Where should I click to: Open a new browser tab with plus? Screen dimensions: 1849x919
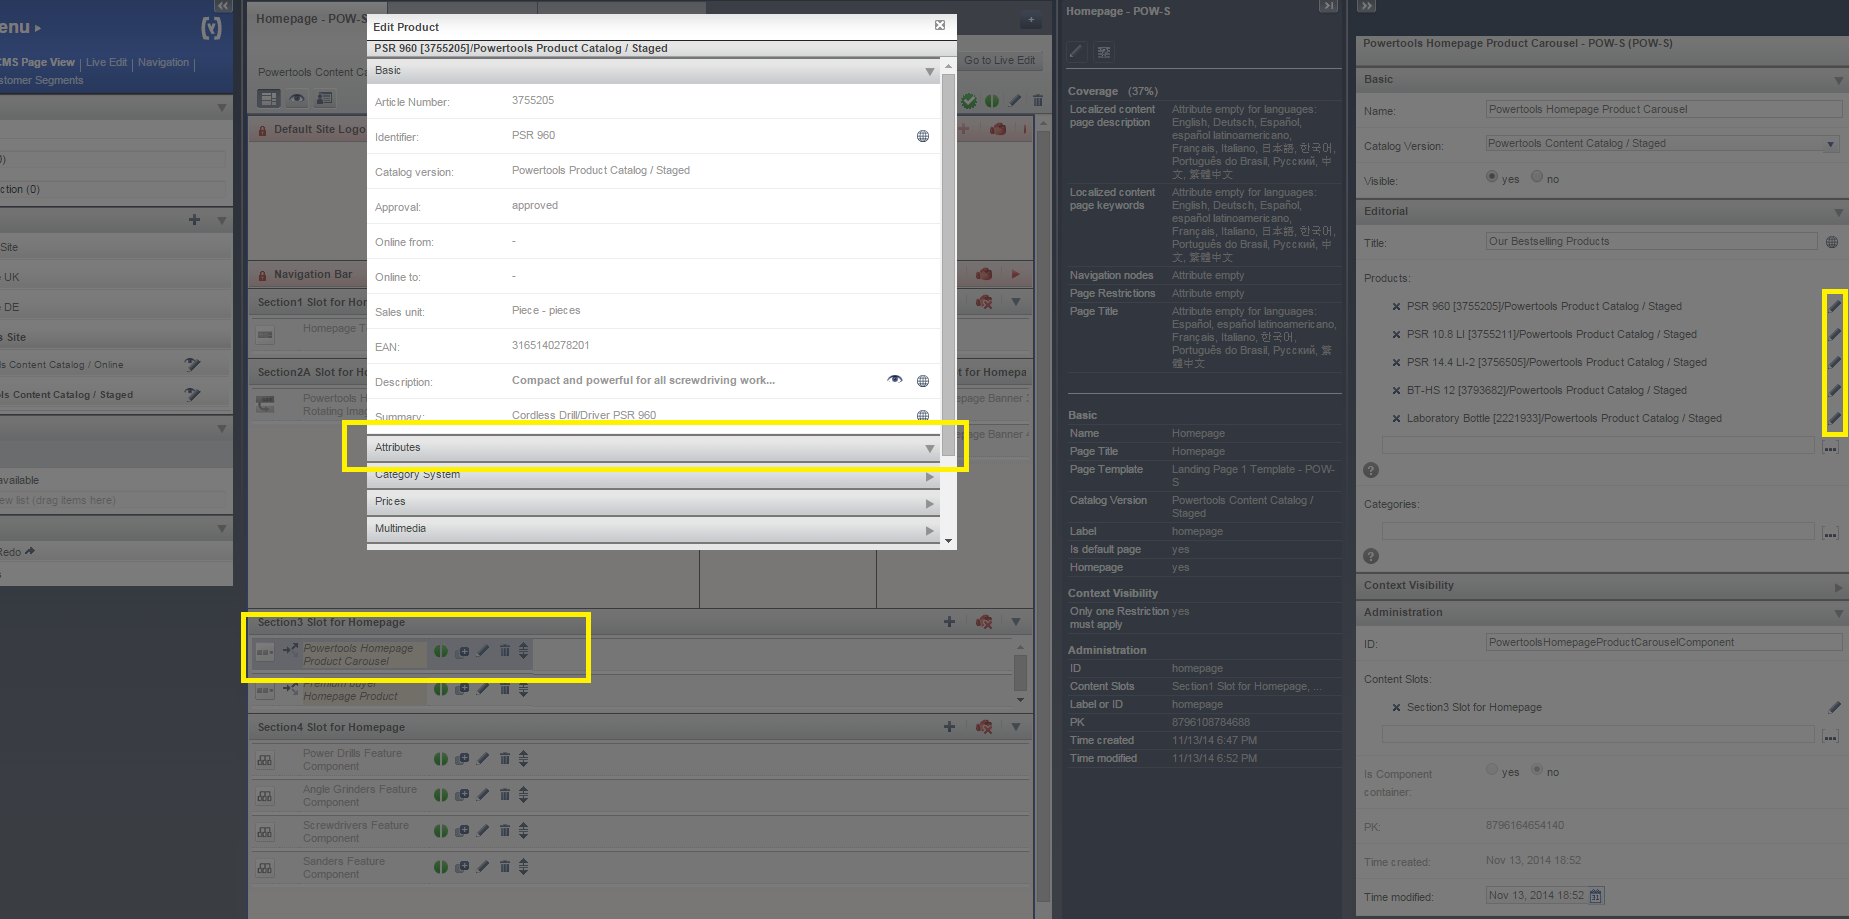[1031, 20]
